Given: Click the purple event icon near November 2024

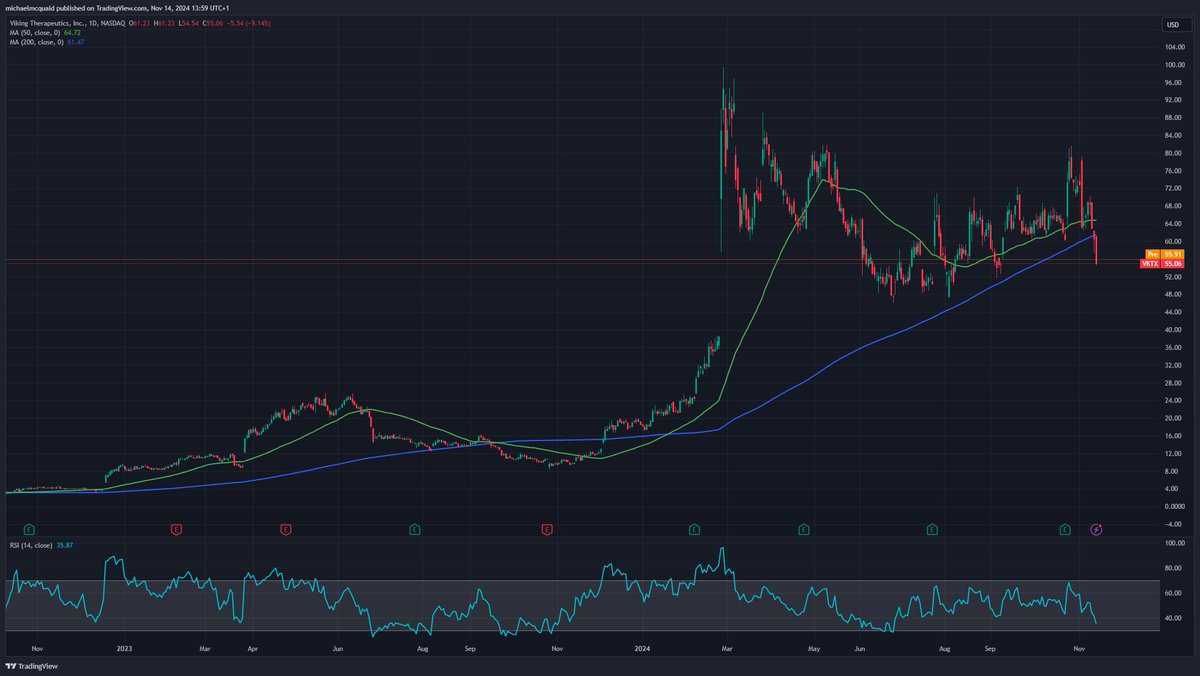Looking at the screenshot, I should pyautogui.click(x=1095, y=529).
